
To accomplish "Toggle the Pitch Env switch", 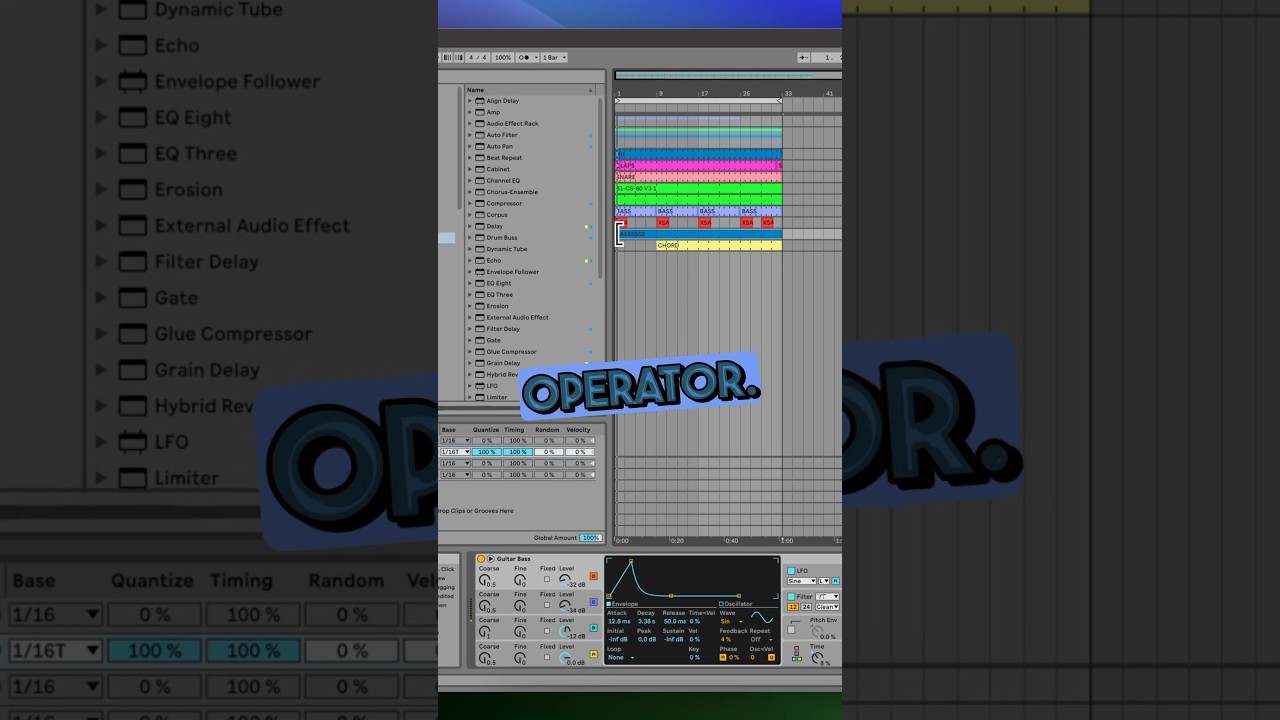I will [x=791, y=630].
